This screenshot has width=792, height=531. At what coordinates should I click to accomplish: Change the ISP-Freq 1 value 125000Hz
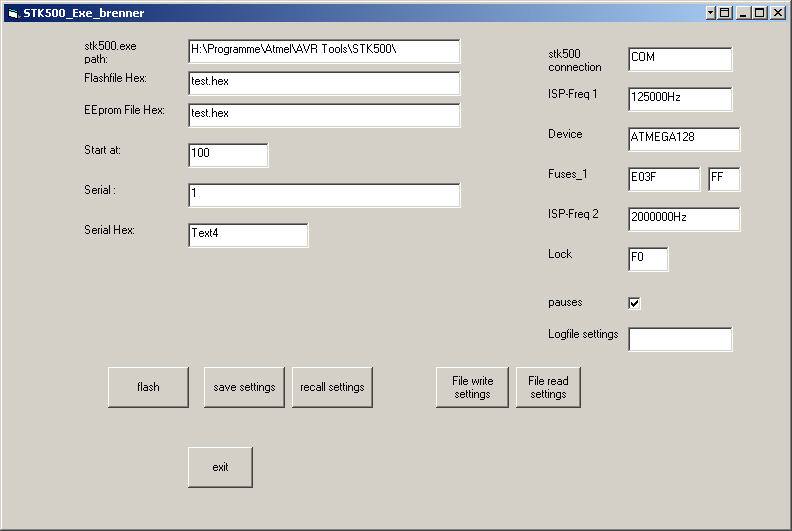[680, 99]
